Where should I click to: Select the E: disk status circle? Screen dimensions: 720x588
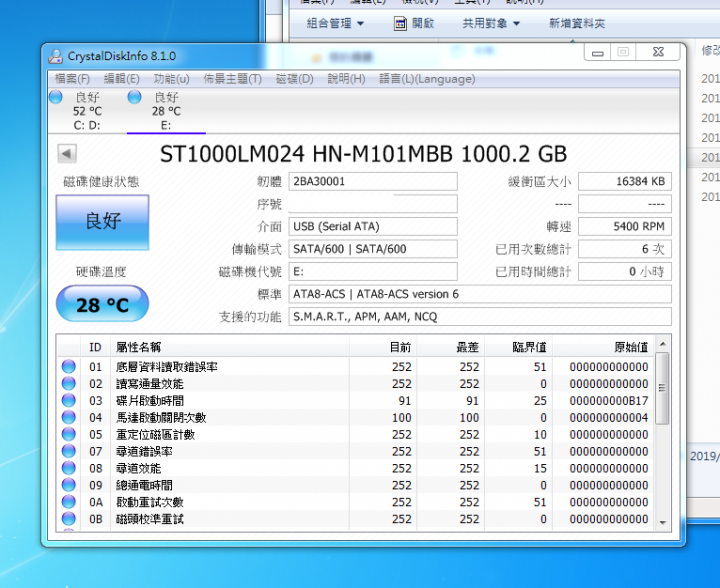[135, 97]
